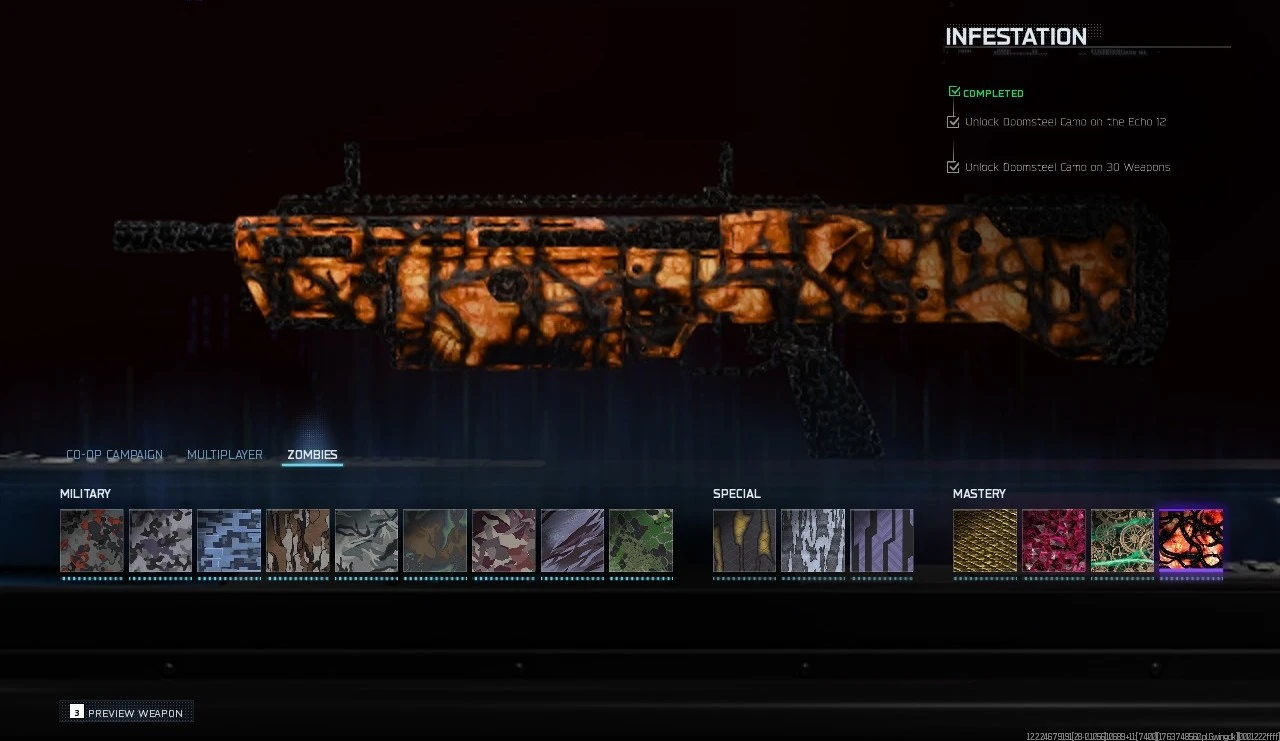The height and width of the screenshot is (741, 1280).
Task: Select the red and black Military camo
Action: pyautogui.click(x=92, y=541)
